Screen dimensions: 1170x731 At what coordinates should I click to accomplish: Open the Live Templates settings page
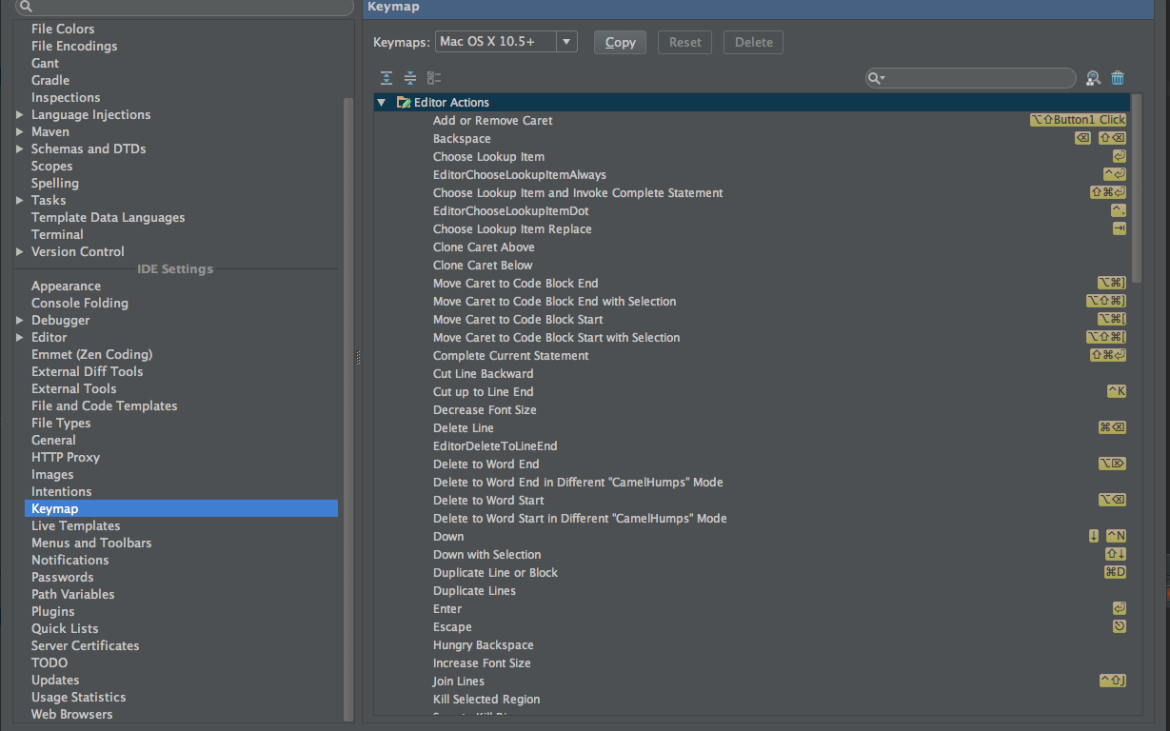[x=75, y=525]
